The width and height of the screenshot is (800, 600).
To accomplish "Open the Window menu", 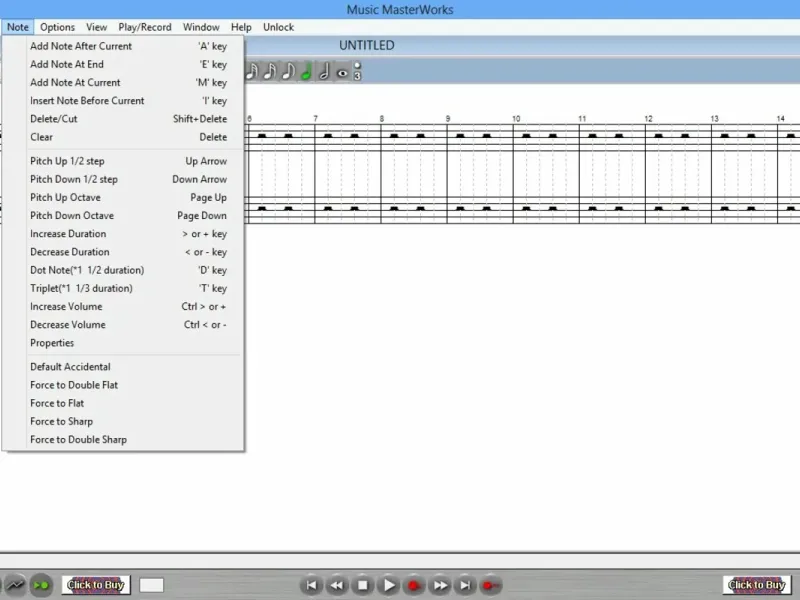I will click(x=201, y=27).
